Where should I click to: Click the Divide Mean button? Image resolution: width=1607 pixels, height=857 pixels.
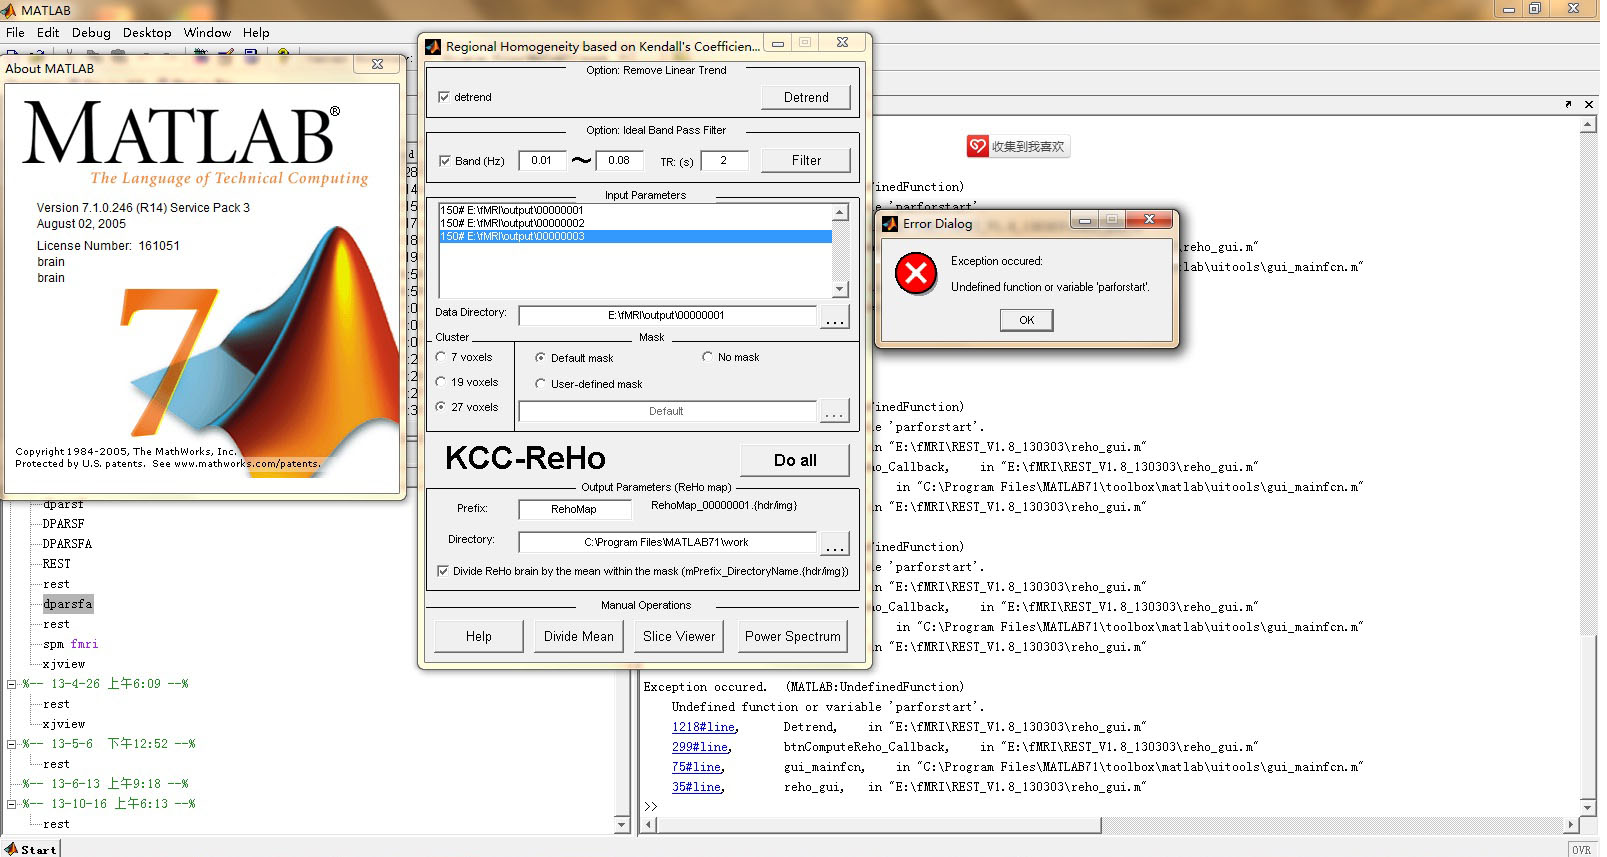pos(579,636)
